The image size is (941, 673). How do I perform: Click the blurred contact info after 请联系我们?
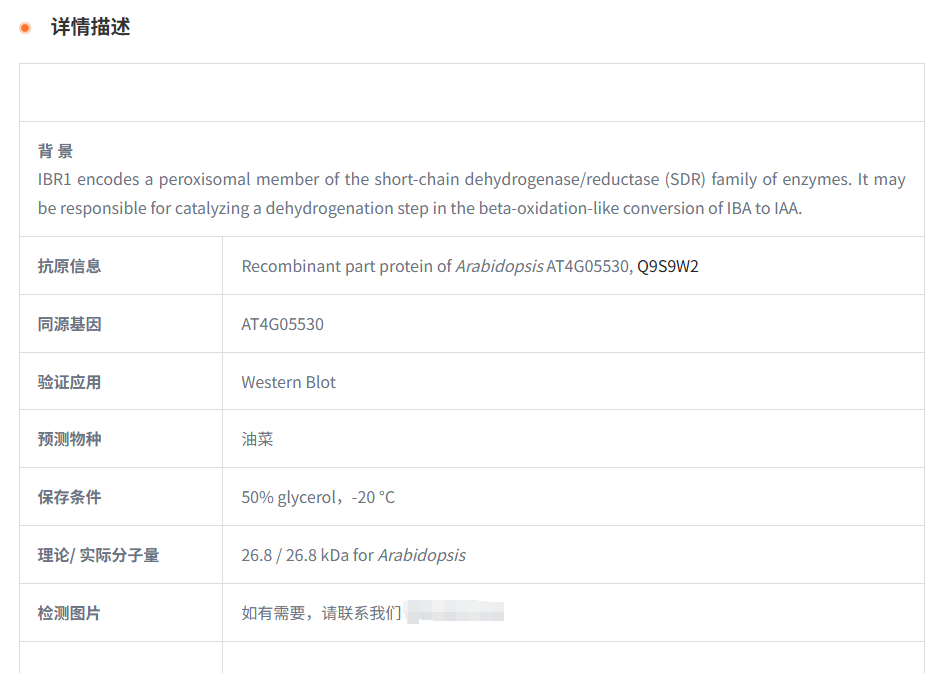pos(456,612)
